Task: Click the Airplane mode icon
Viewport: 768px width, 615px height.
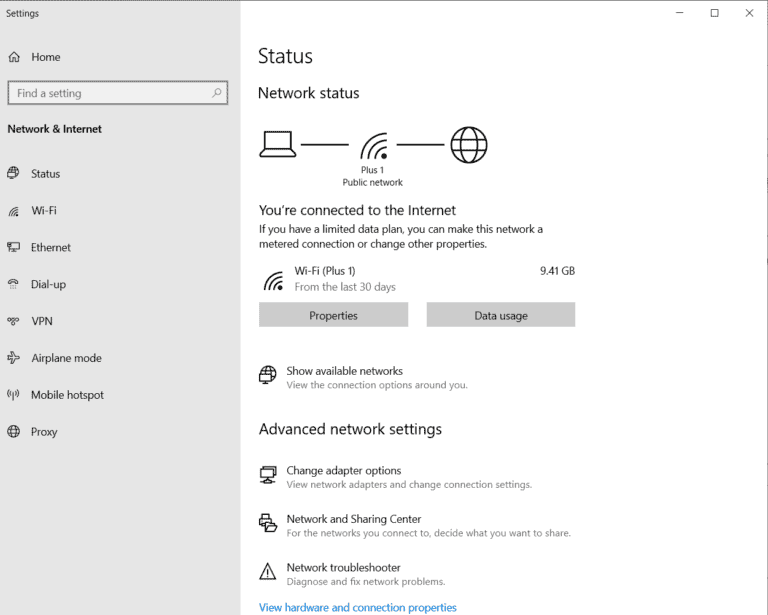Action: click(13, 358)
